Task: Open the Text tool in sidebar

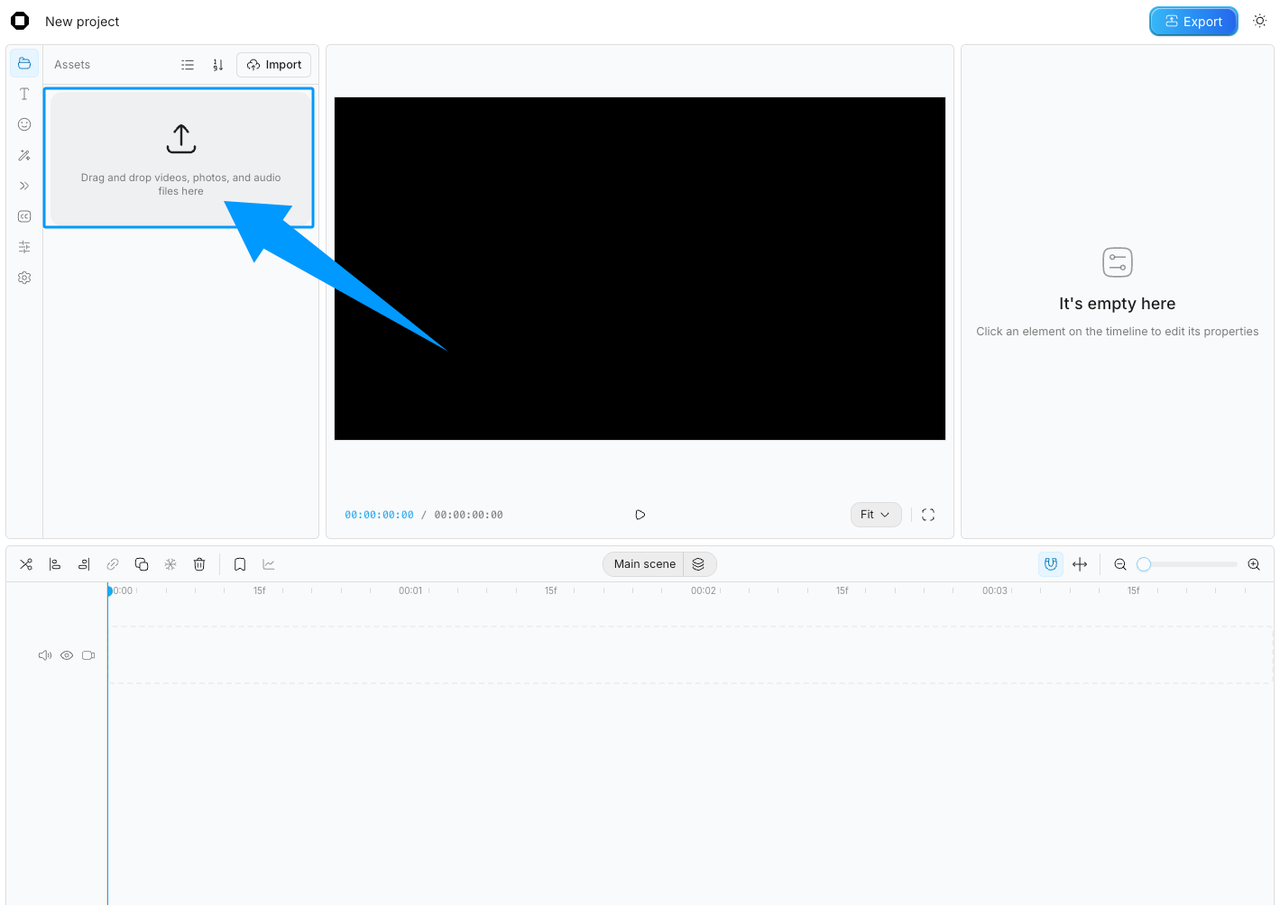Action: [24, 94]
